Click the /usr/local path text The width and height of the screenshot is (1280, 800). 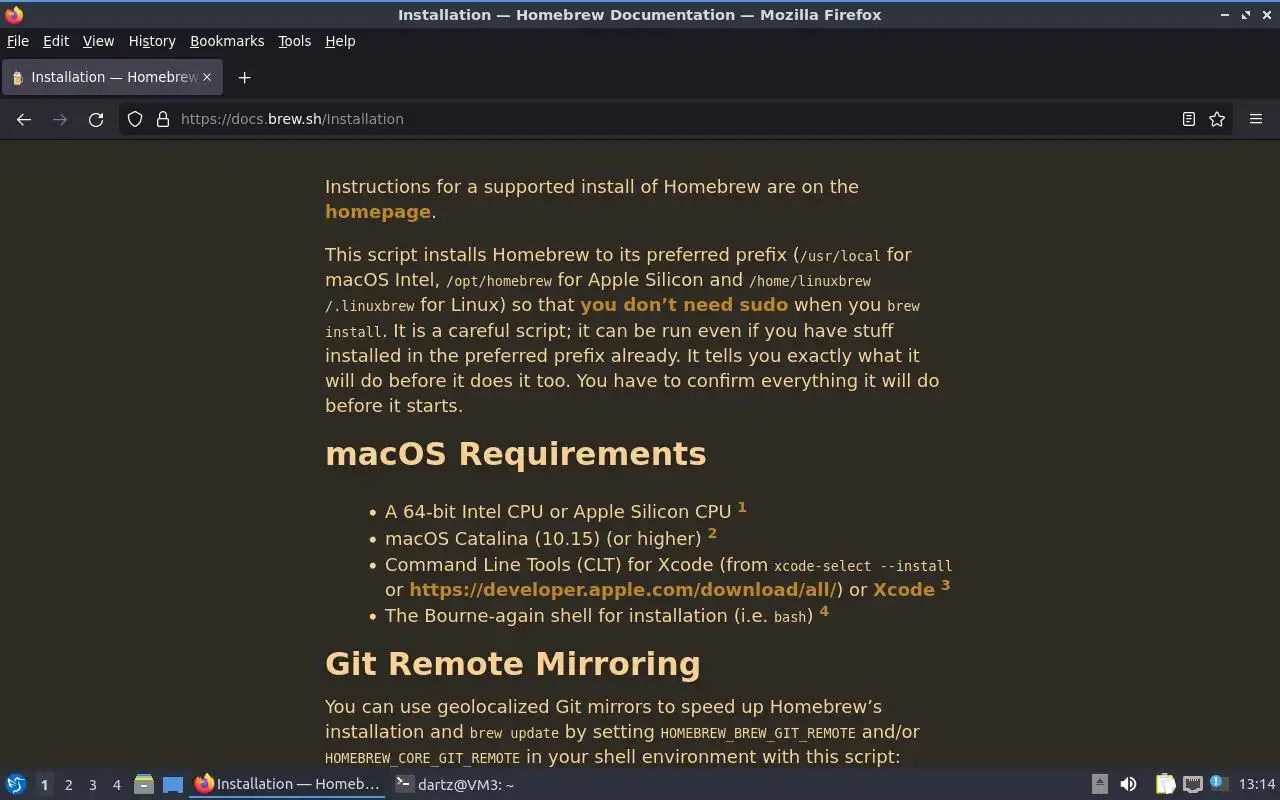[x=840, y=256]
